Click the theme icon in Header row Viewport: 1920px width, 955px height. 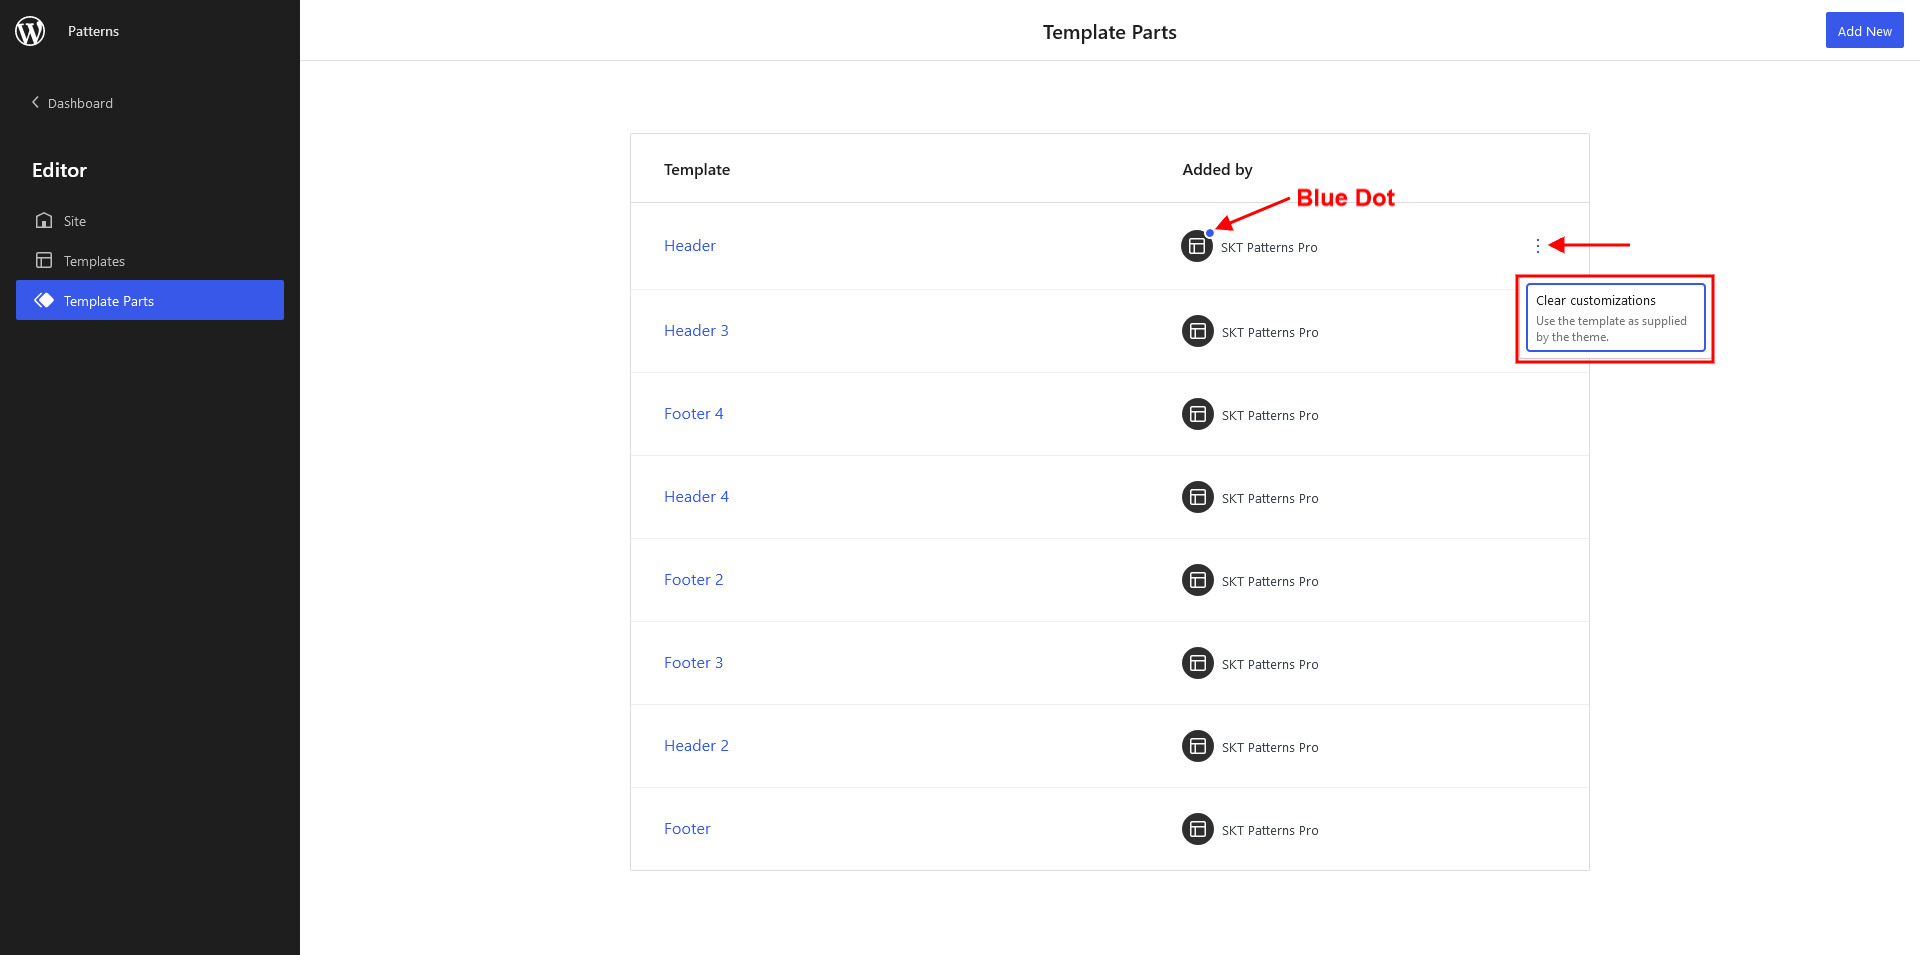click(x=1196, y=246)
